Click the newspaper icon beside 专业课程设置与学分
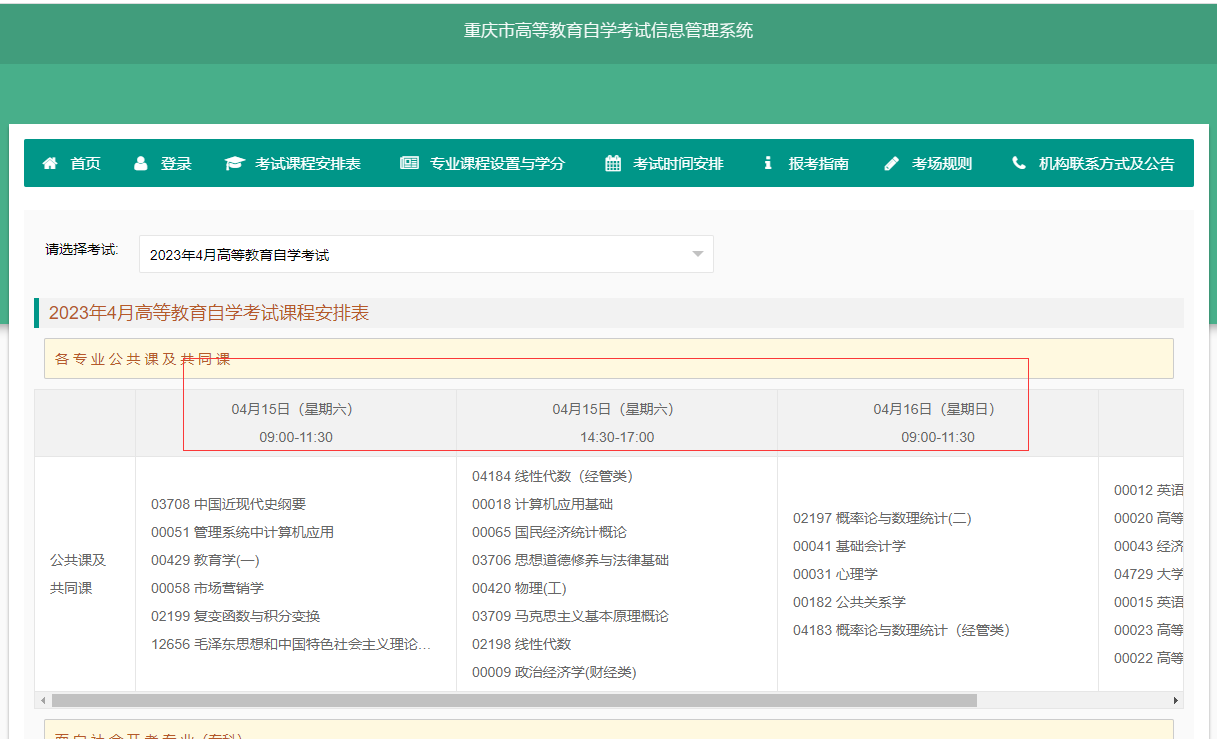The height and width of the screenshot is (739, 1217). click(409, 163)
